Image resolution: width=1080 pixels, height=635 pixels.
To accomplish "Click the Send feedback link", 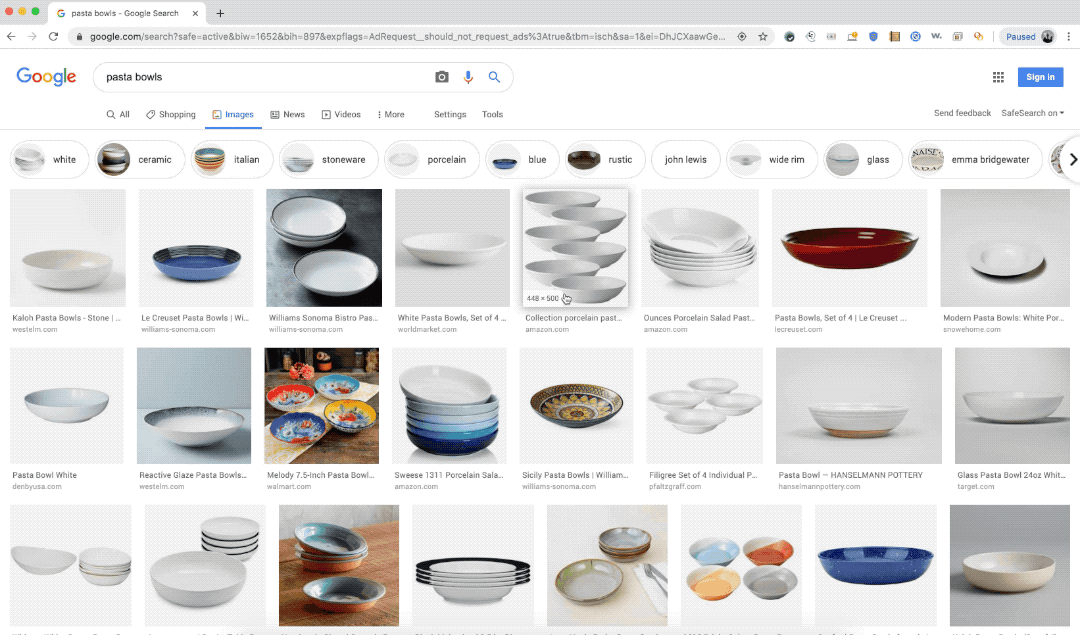I will pyautogui.click(x=962, y=113).
